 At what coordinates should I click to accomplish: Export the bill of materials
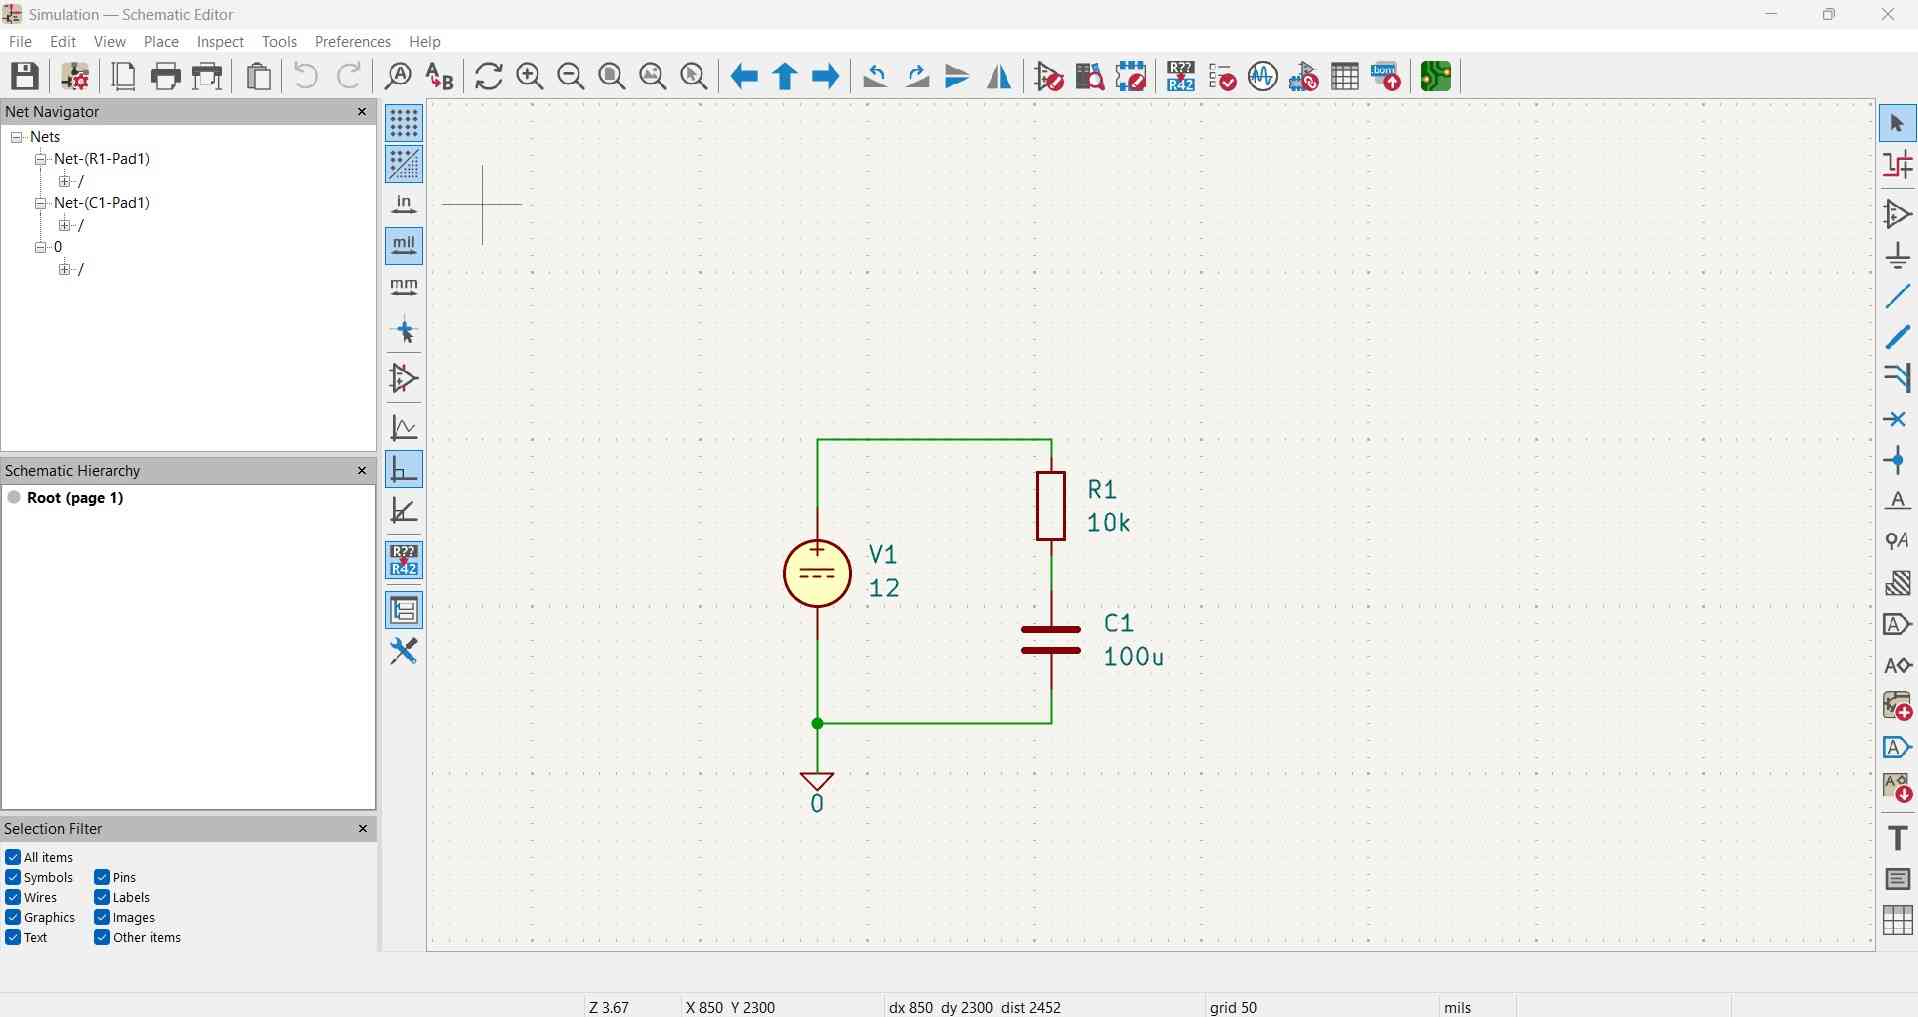[1386, 76]
